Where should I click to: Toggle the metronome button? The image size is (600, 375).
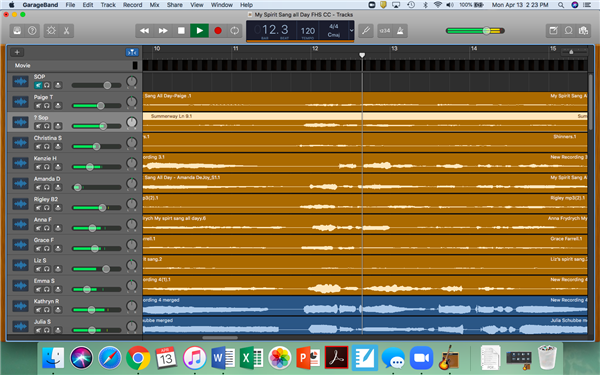[400, 31]
